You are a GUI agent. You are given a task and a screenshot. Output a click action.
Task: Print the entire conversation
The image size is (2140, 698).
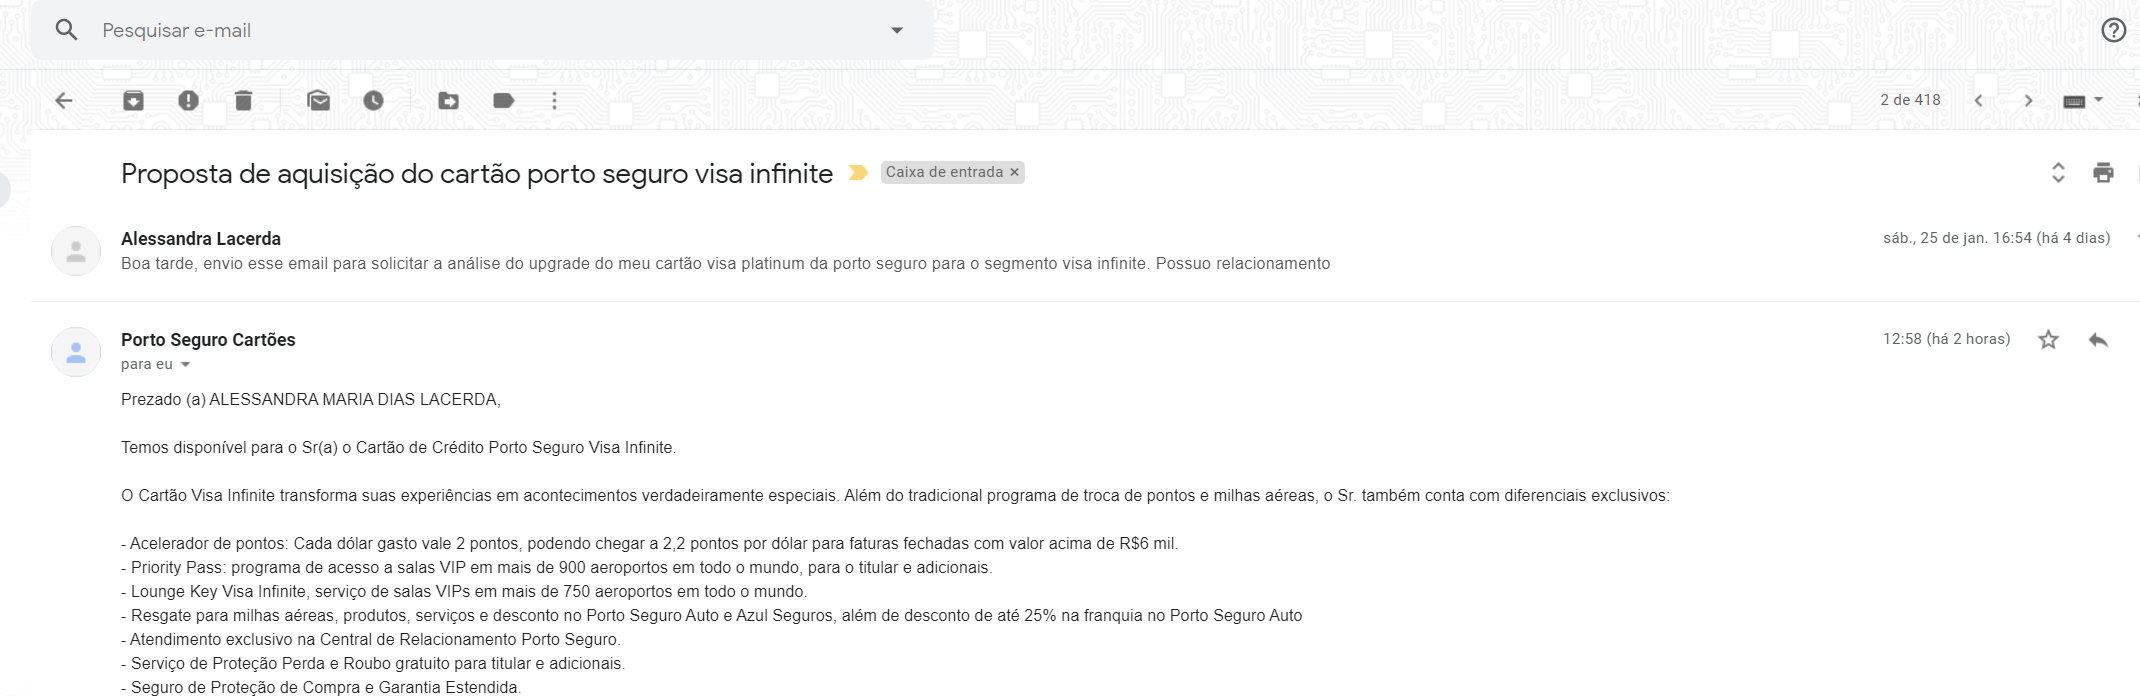coord(2104,173)
